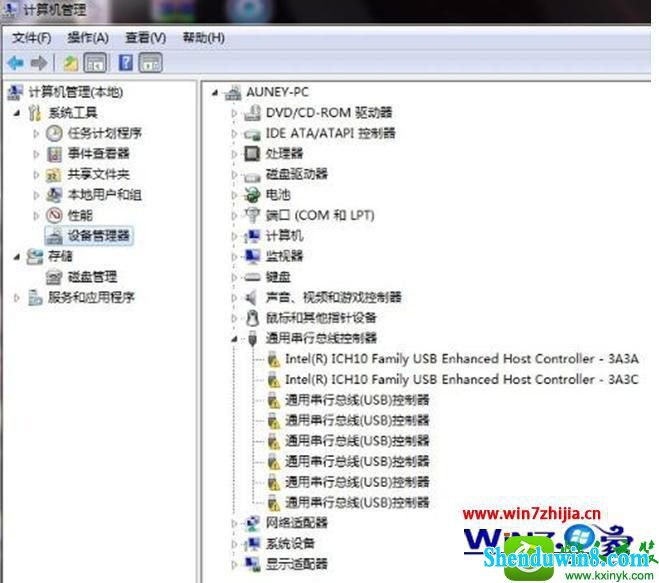Select 计算机 device category

coord(284,235)
